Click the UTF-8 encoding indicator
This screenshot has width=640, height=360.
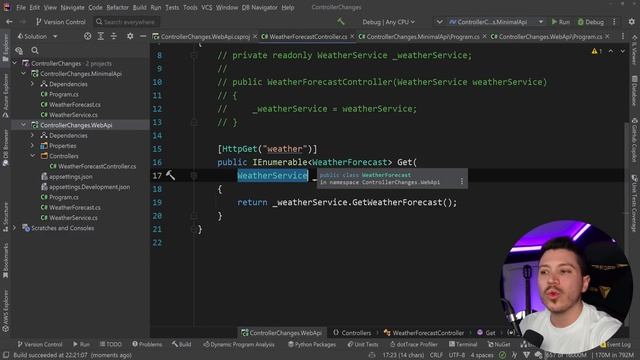(457, 355)
